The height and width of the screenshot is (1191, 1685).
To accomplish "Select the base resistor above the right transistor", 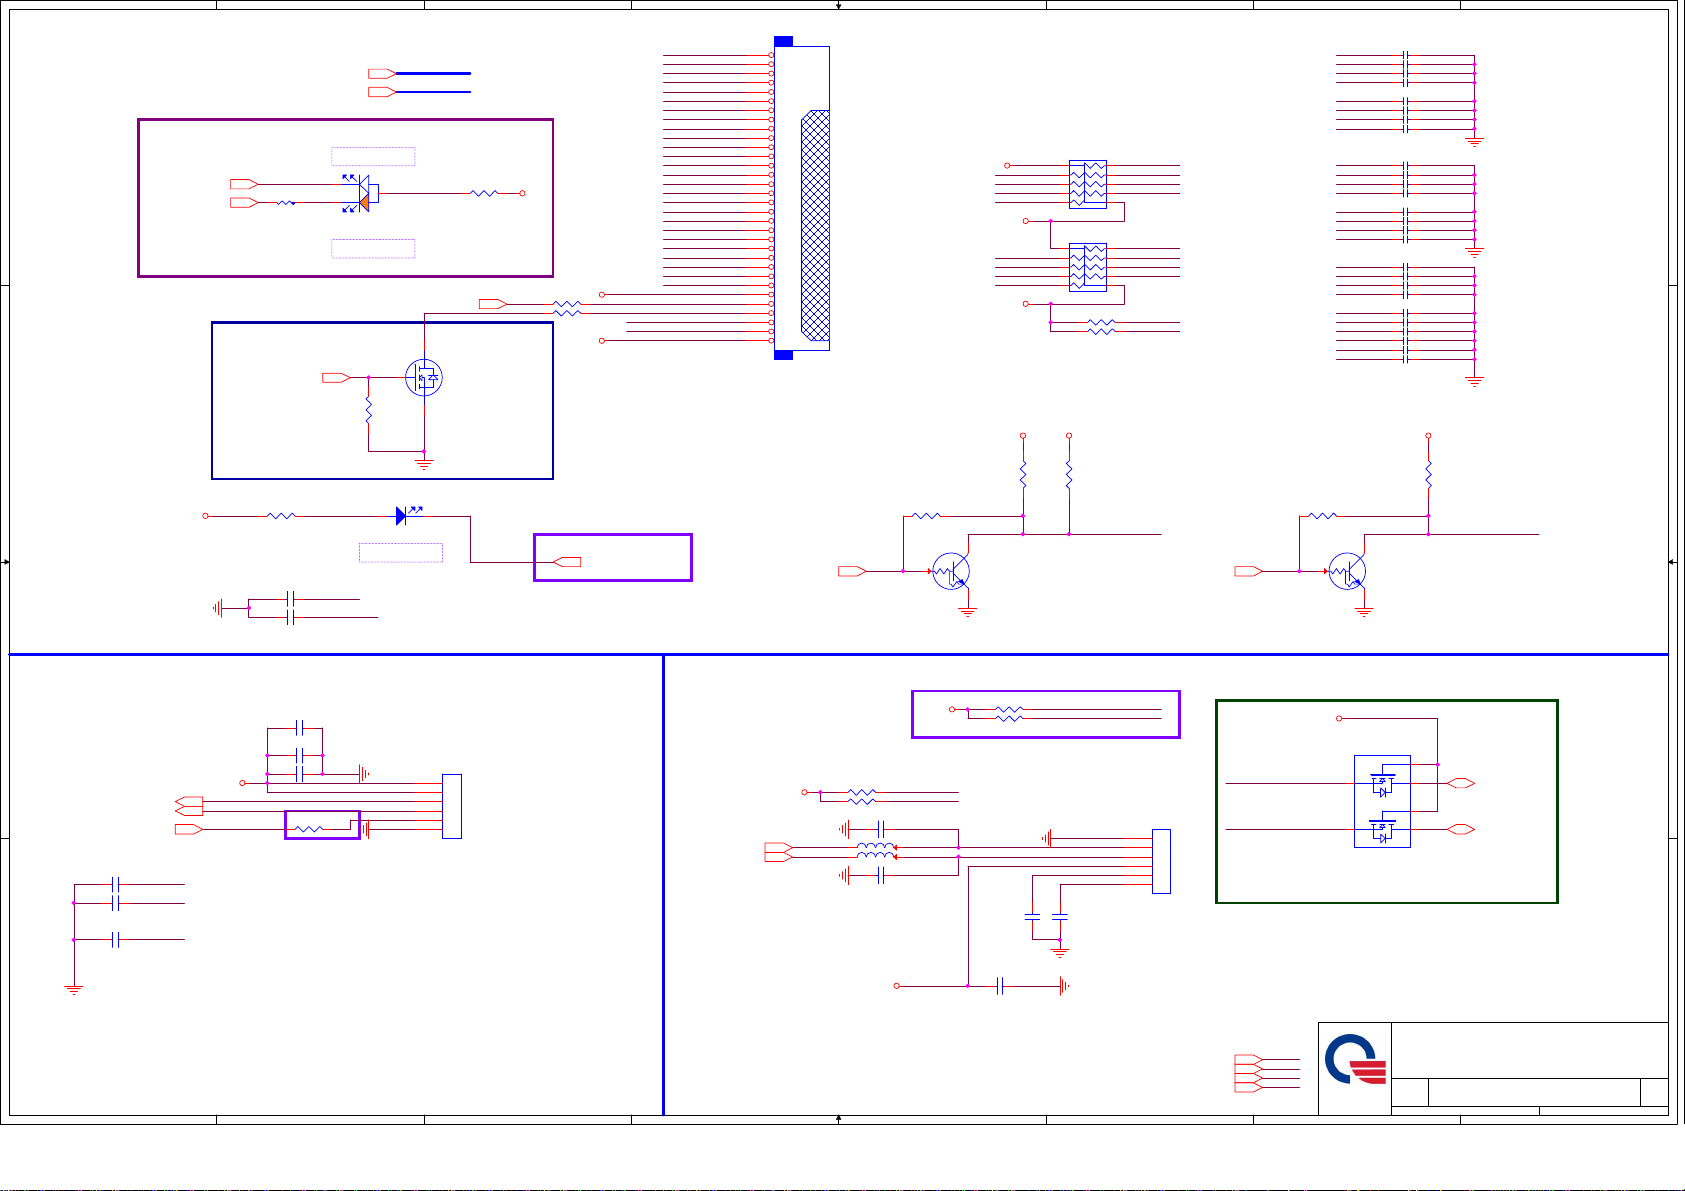I will [1323, 516].
